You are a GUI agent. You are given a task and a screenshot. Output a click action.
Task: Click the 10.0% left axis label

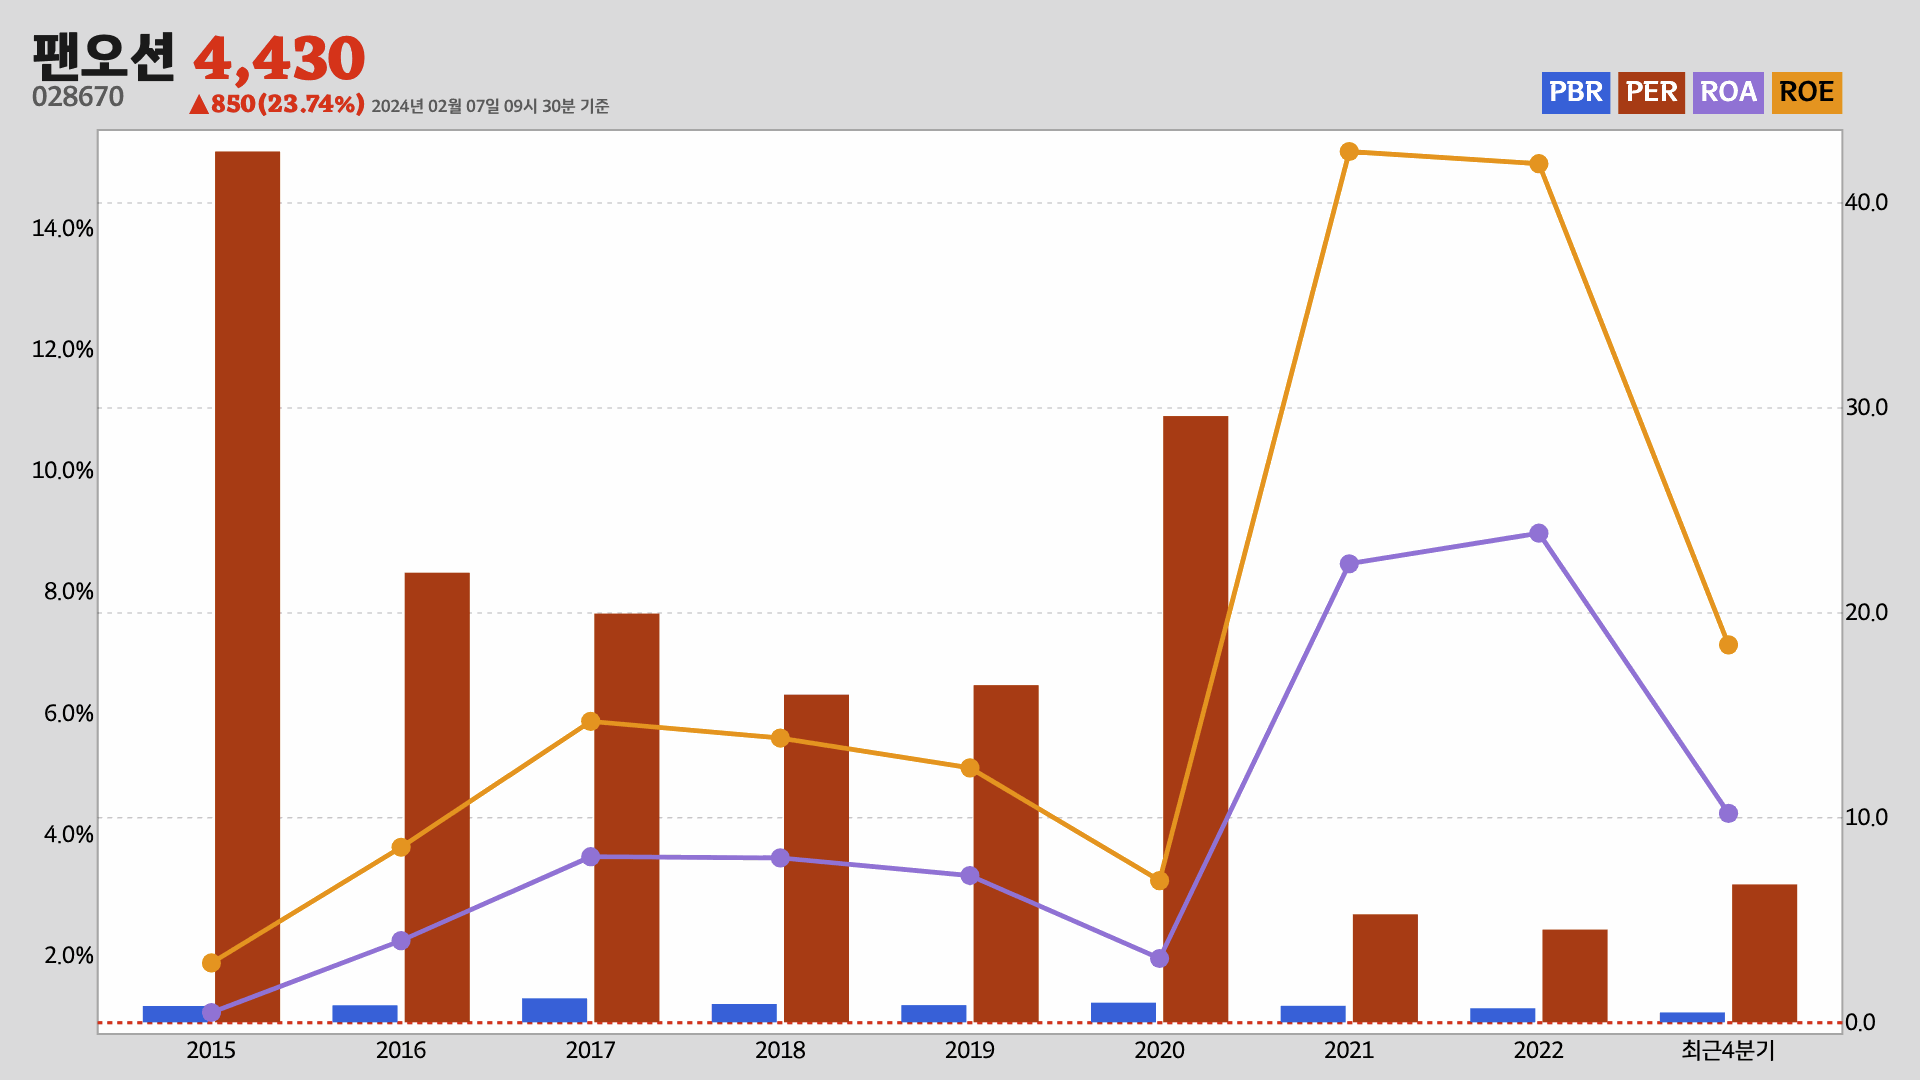click(63, 471)
